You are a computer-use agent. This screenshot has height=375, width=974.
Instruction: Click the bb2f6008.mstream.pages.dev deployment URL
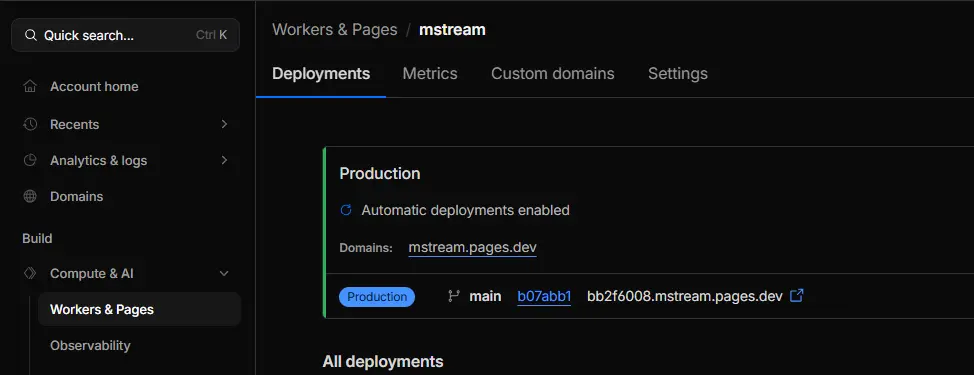[685, 296]
